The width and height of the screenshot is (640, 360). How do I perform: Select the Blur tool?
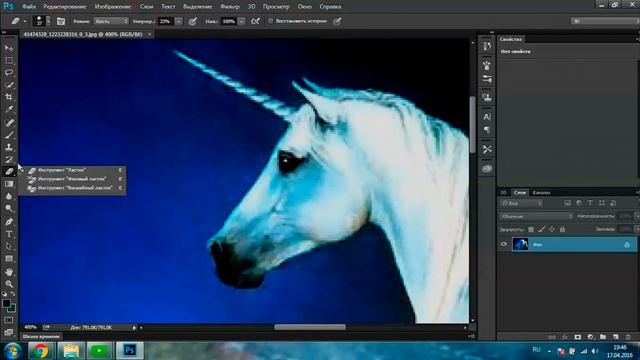pyautogui.click(x=9, y=196)
